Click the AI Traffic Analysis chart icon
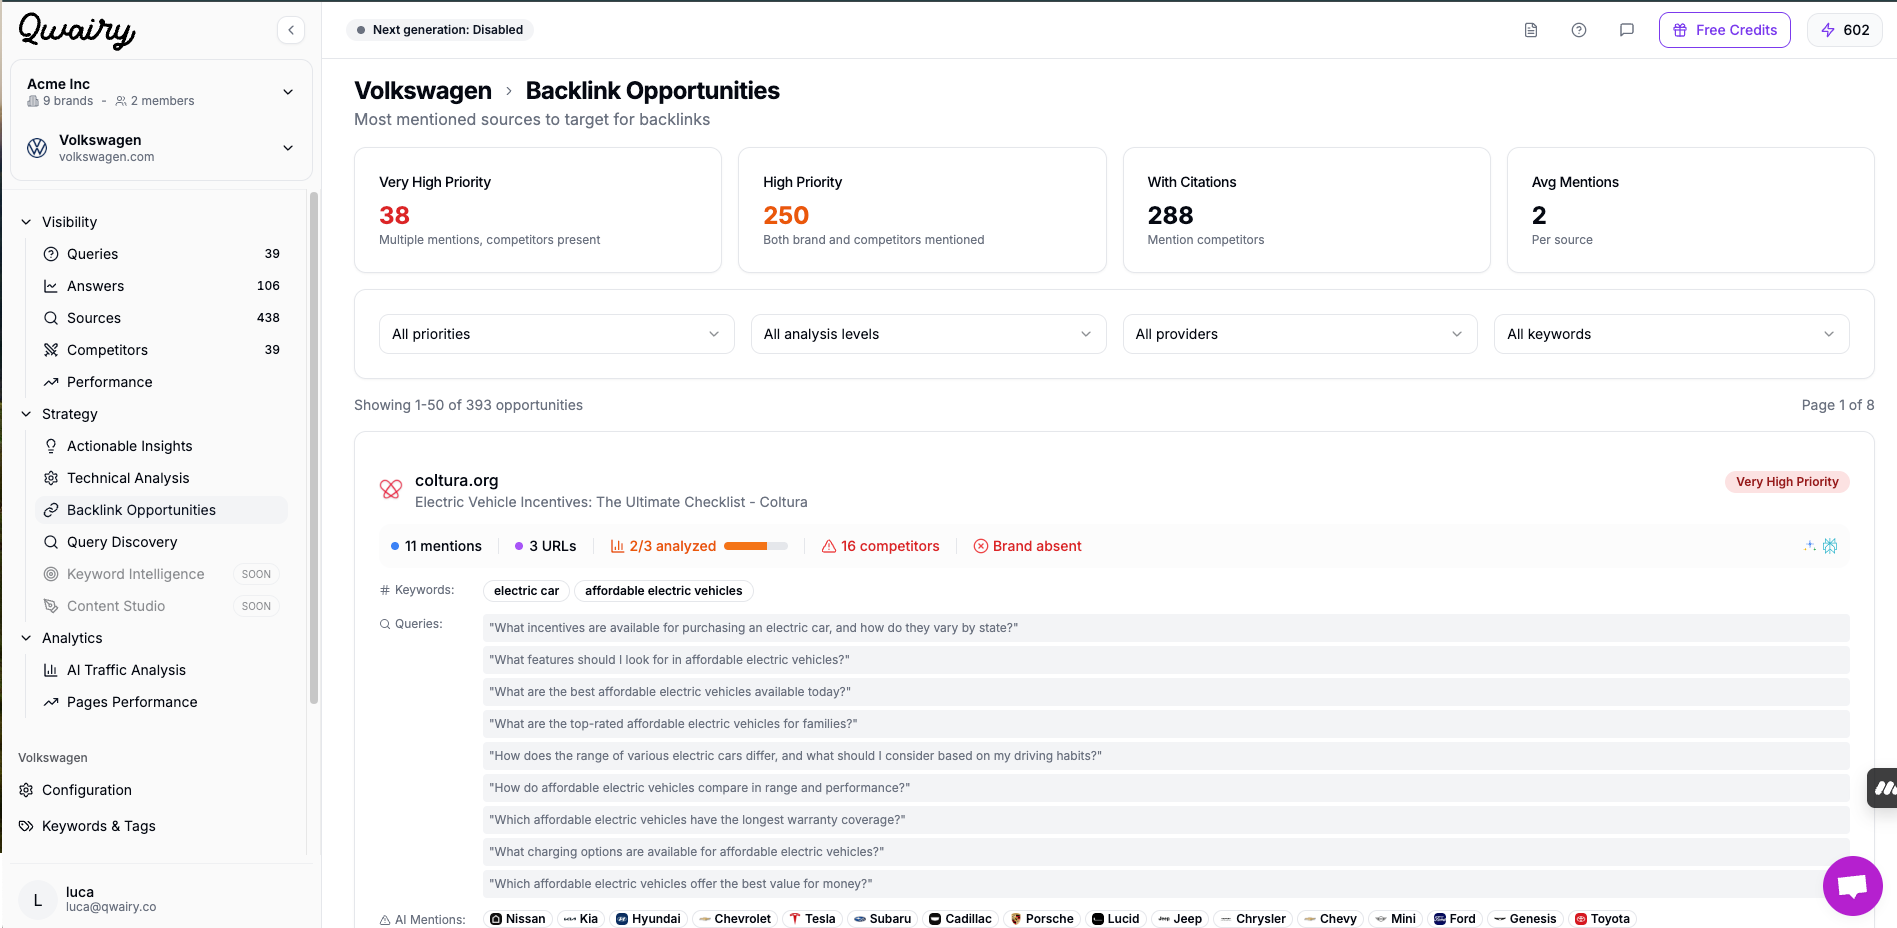 (x=51, y=670)
